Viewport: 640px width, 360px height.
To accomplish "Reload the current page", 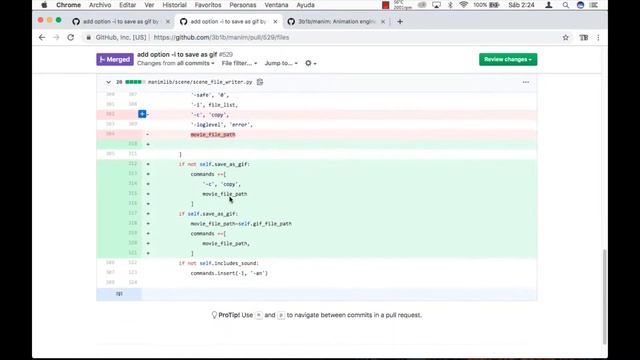I will click(71, 37).
